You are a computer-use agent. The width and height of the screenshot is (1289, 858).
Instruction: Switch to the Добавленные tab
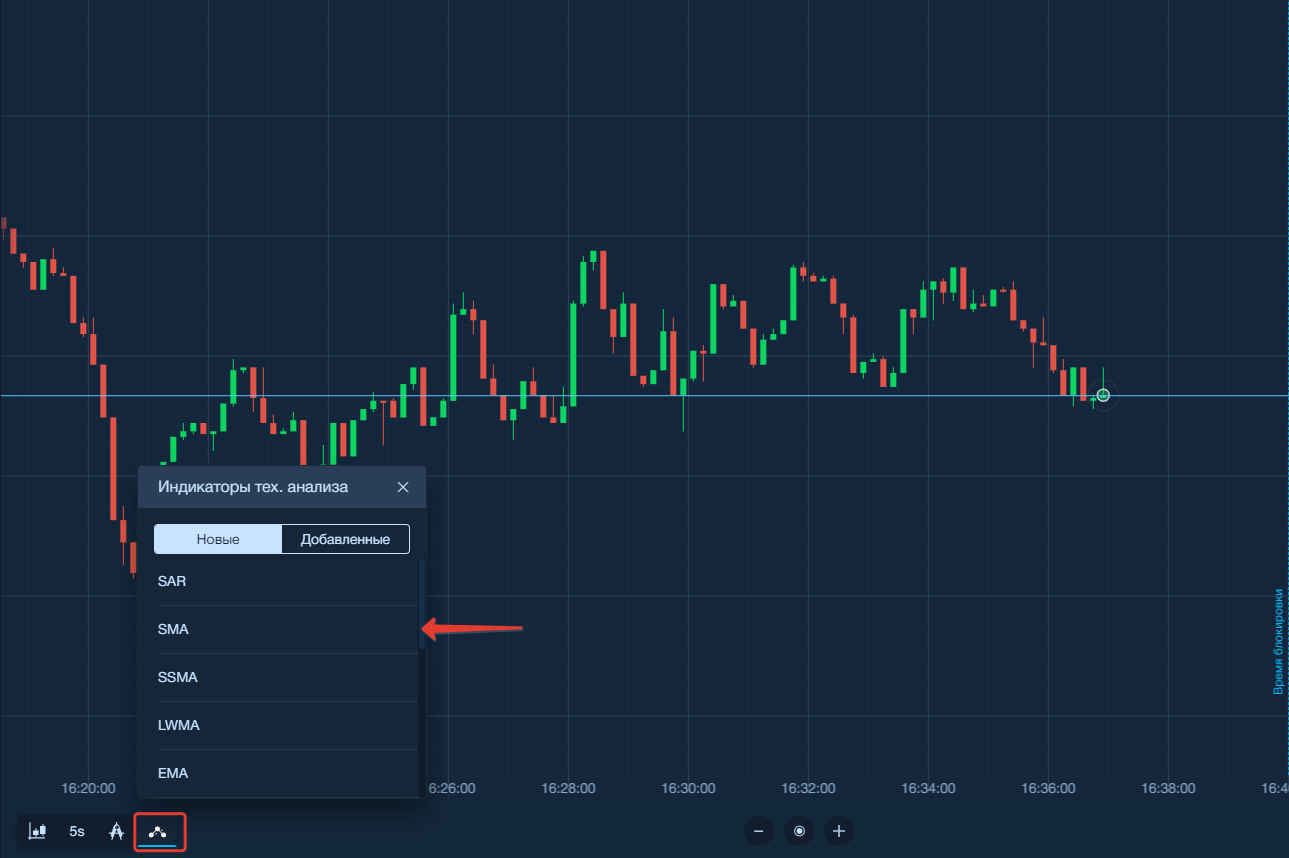point(345,539)
